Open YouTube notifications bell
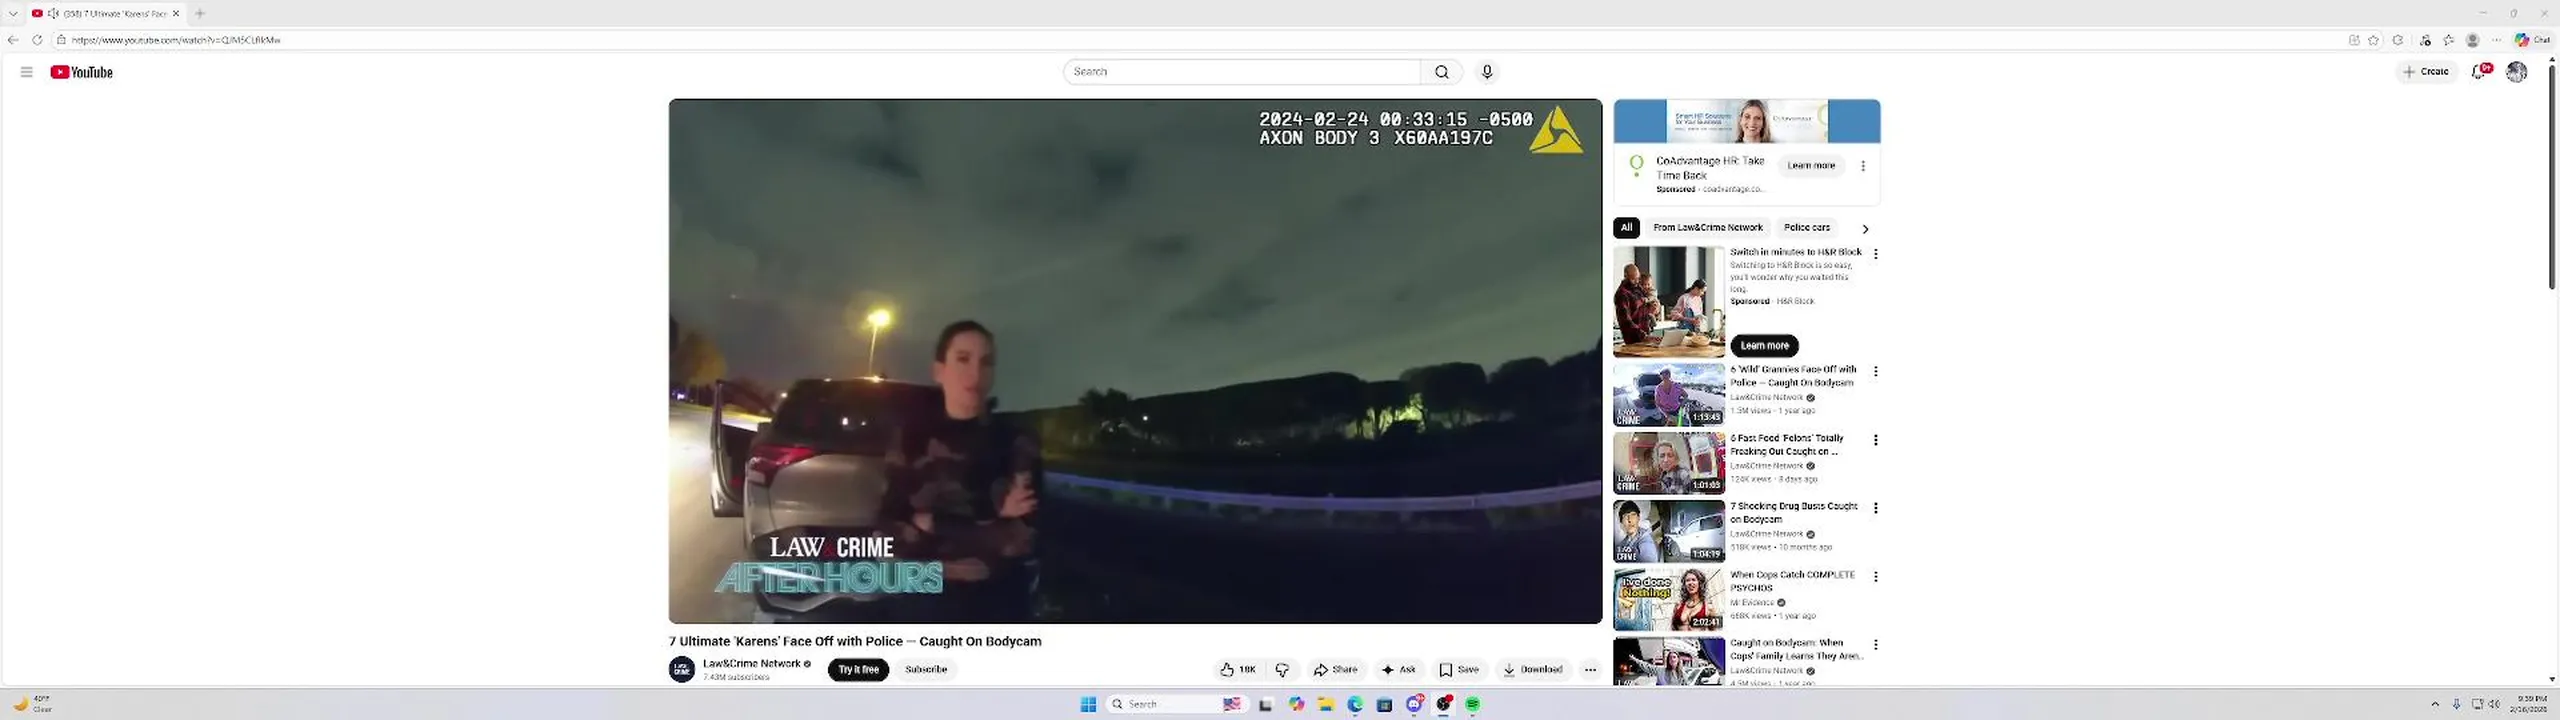The image size is (2560, 720). pyautogui.click(x=2481, y=71)
